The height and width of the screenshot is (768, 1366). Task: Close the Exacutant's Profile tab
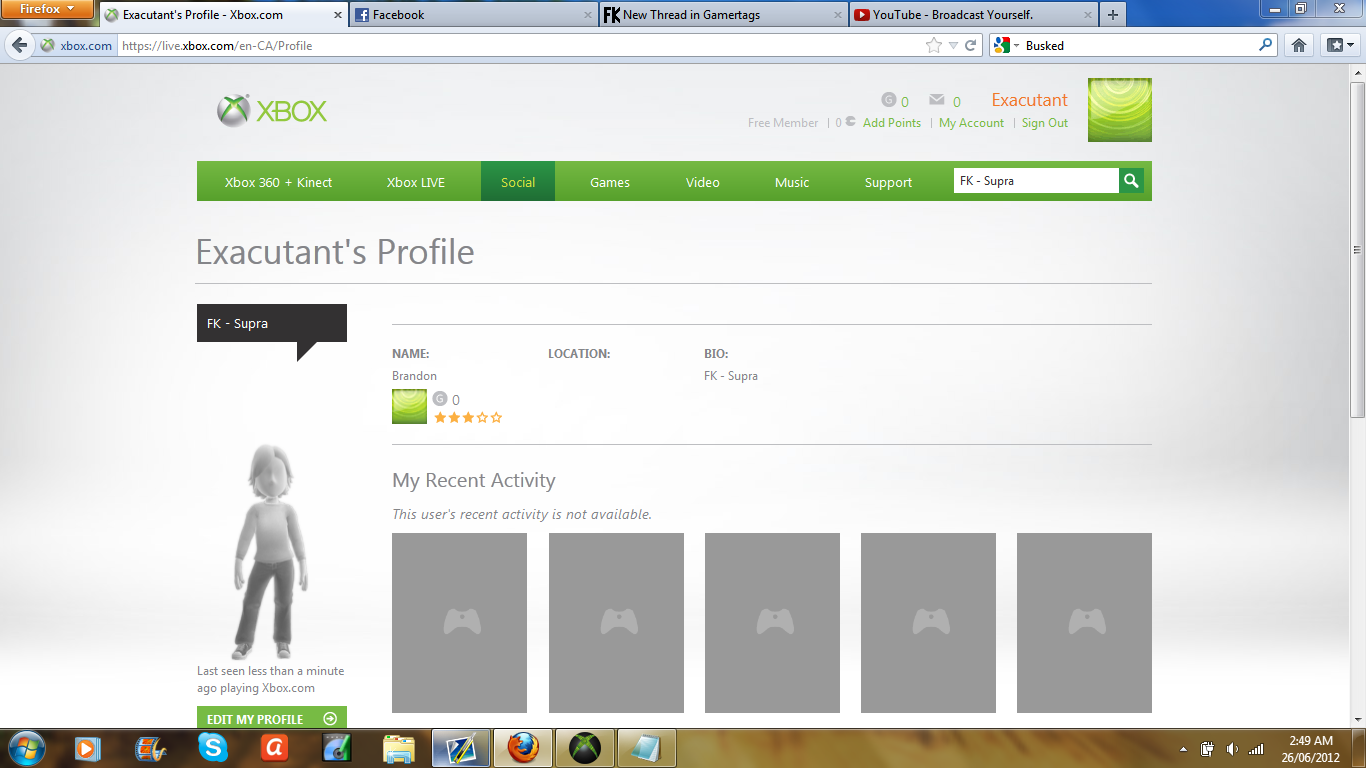tap(336, 15)
